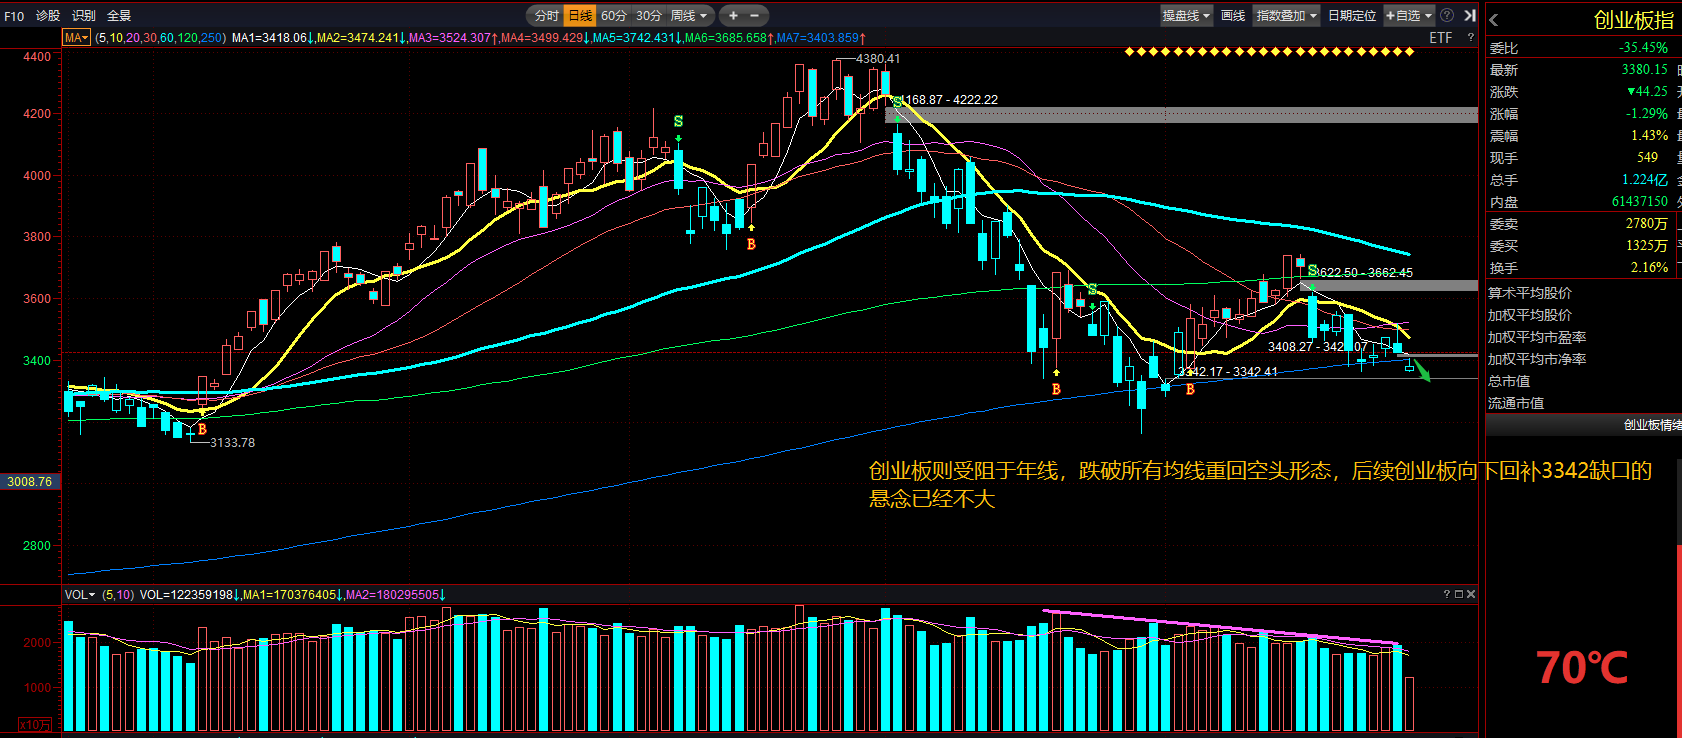The image size is (1682, 738).
Task: Open the 识别 pattern recognition menu
Action: (x=84, y=16)
